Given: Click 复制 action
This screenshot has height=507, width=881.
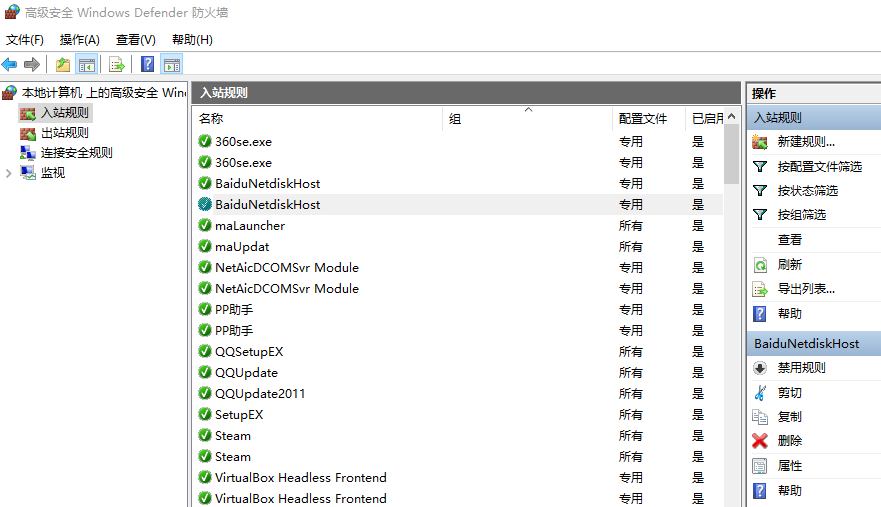Looking at the screenshot, I should point(789,417).
